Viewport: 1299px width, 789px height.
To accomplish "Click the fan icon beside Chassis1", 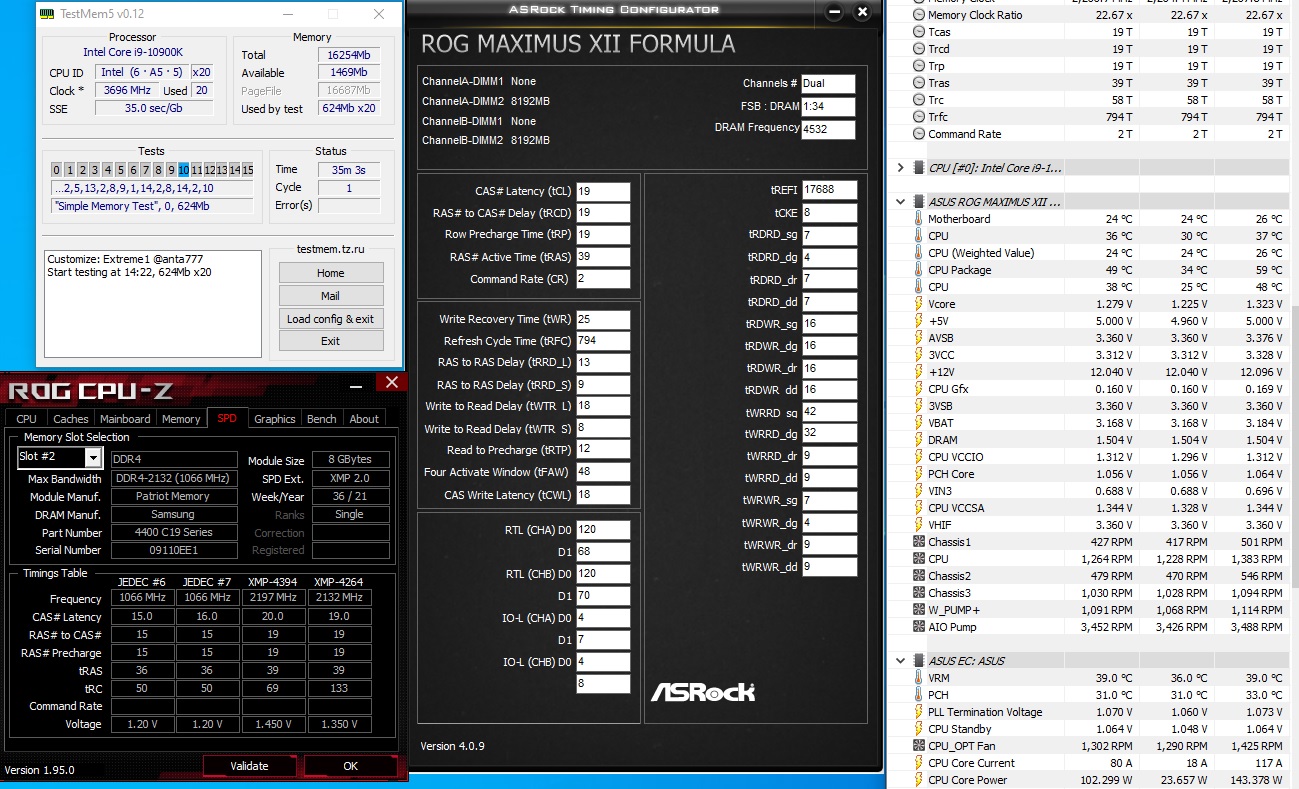I will (x=919, y=542).
